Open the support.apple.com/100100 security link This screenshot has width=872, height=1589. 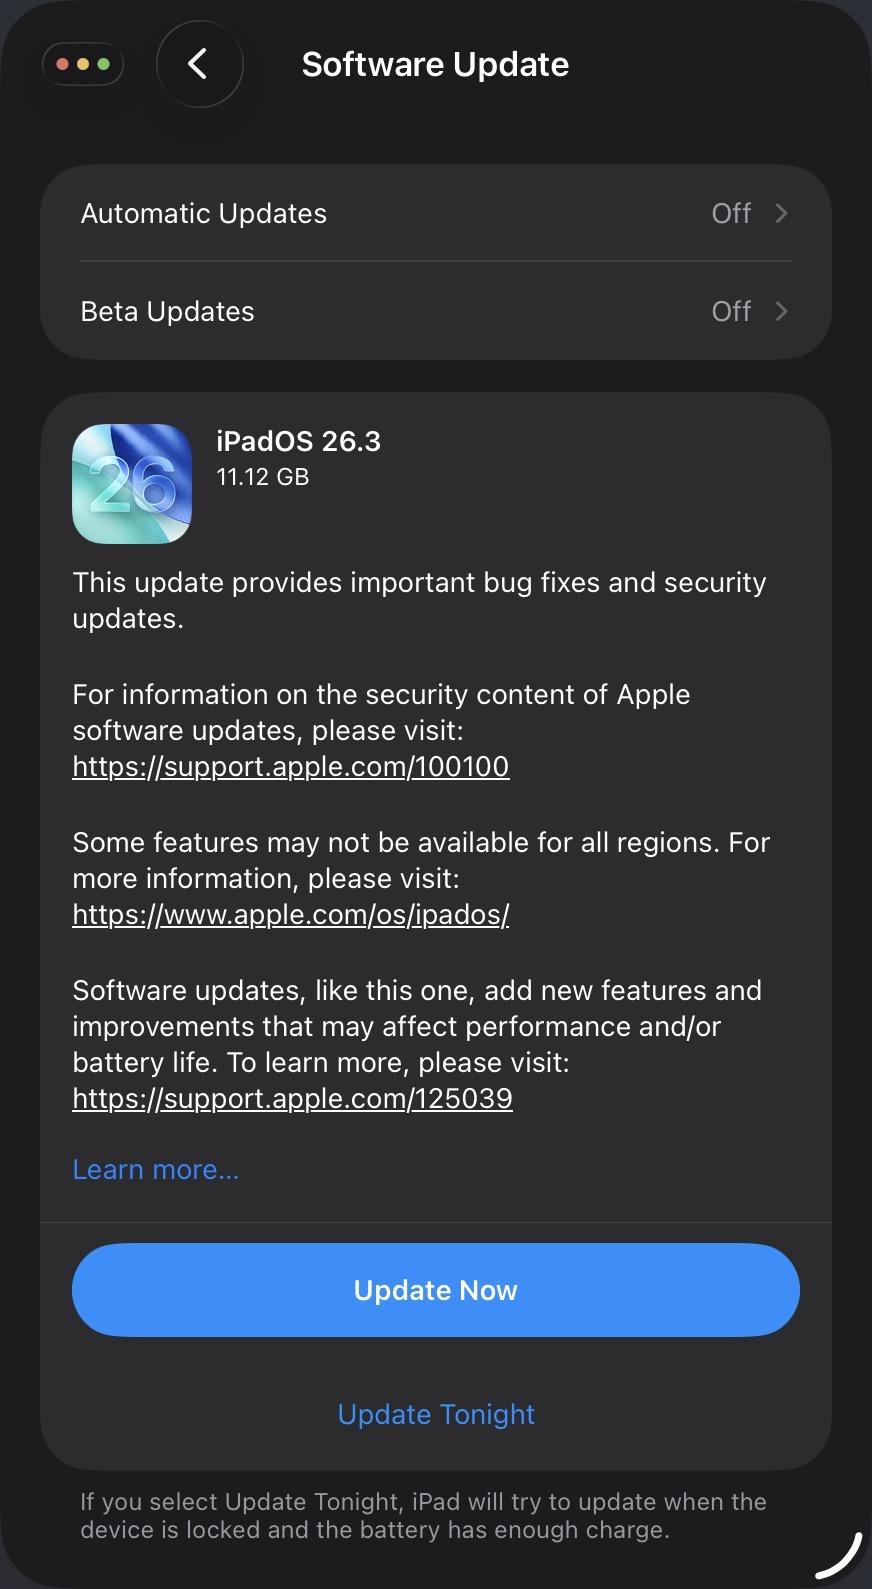[x=291, y=767]
